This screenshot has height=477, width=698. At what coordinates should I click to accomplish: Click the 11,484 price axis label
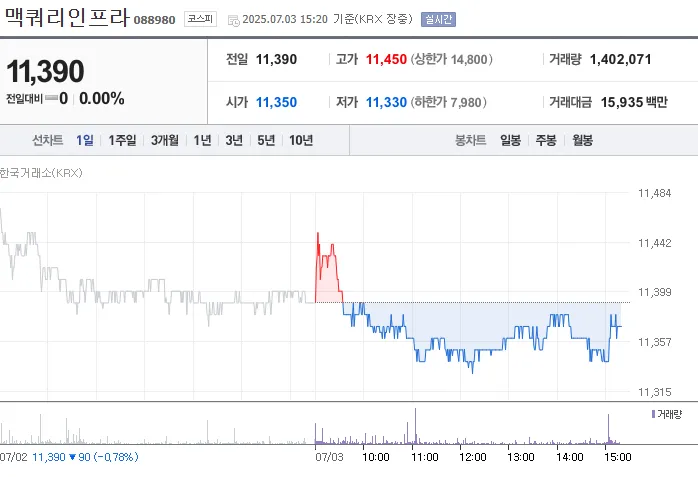point(654,193)
